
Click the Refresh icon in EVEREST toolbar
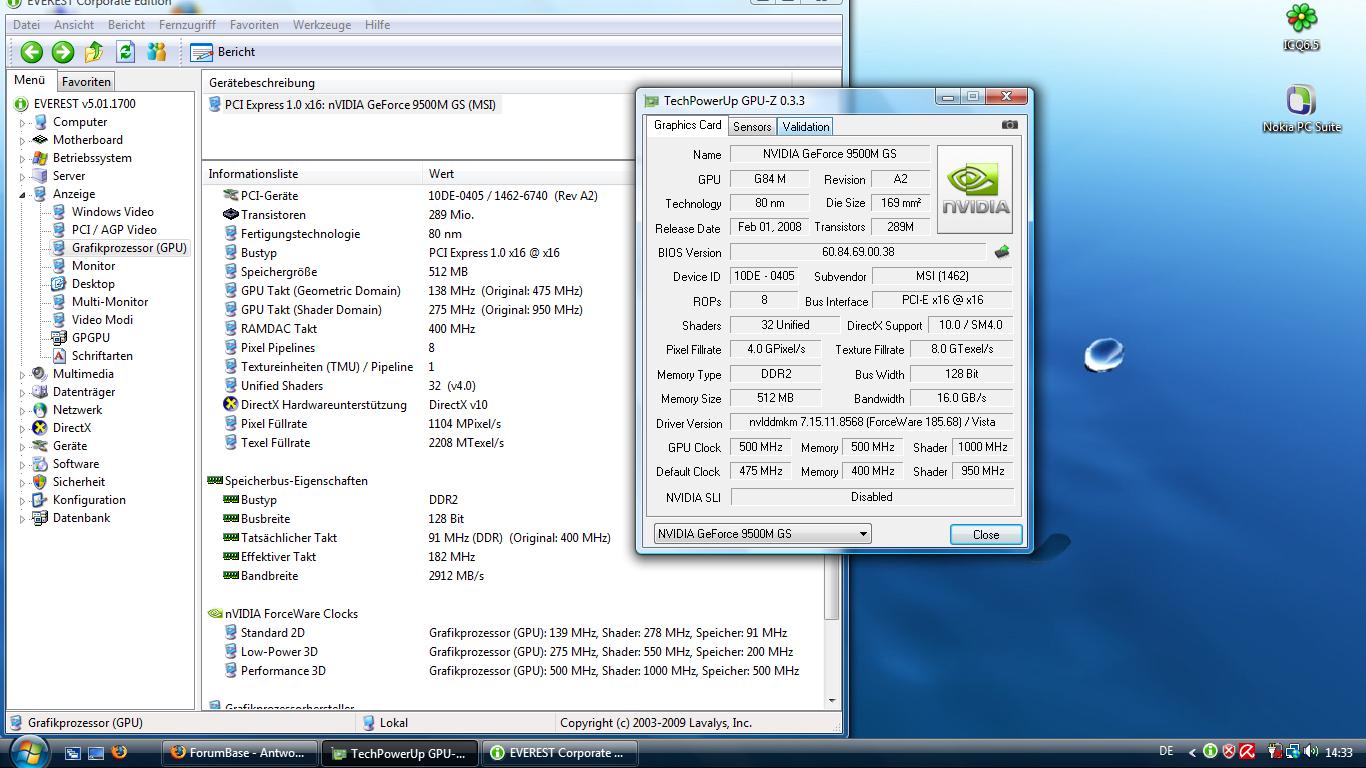pyautogui.click(x=125, y=52)
